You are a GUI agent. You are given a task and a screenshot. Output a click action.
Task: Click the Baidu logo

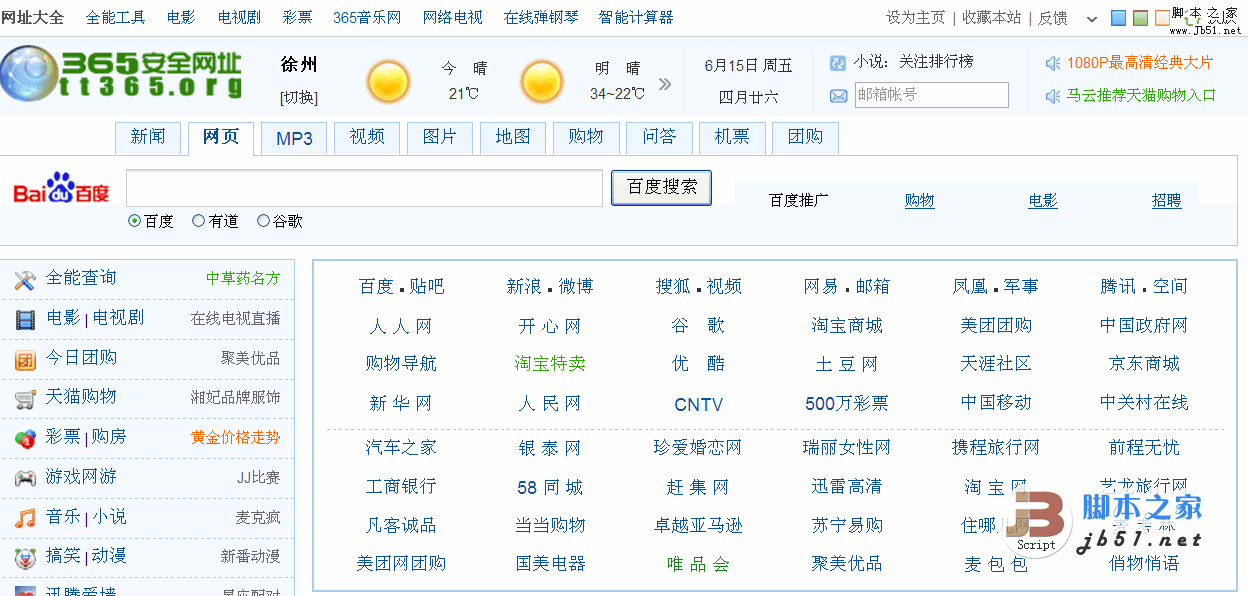61,188
